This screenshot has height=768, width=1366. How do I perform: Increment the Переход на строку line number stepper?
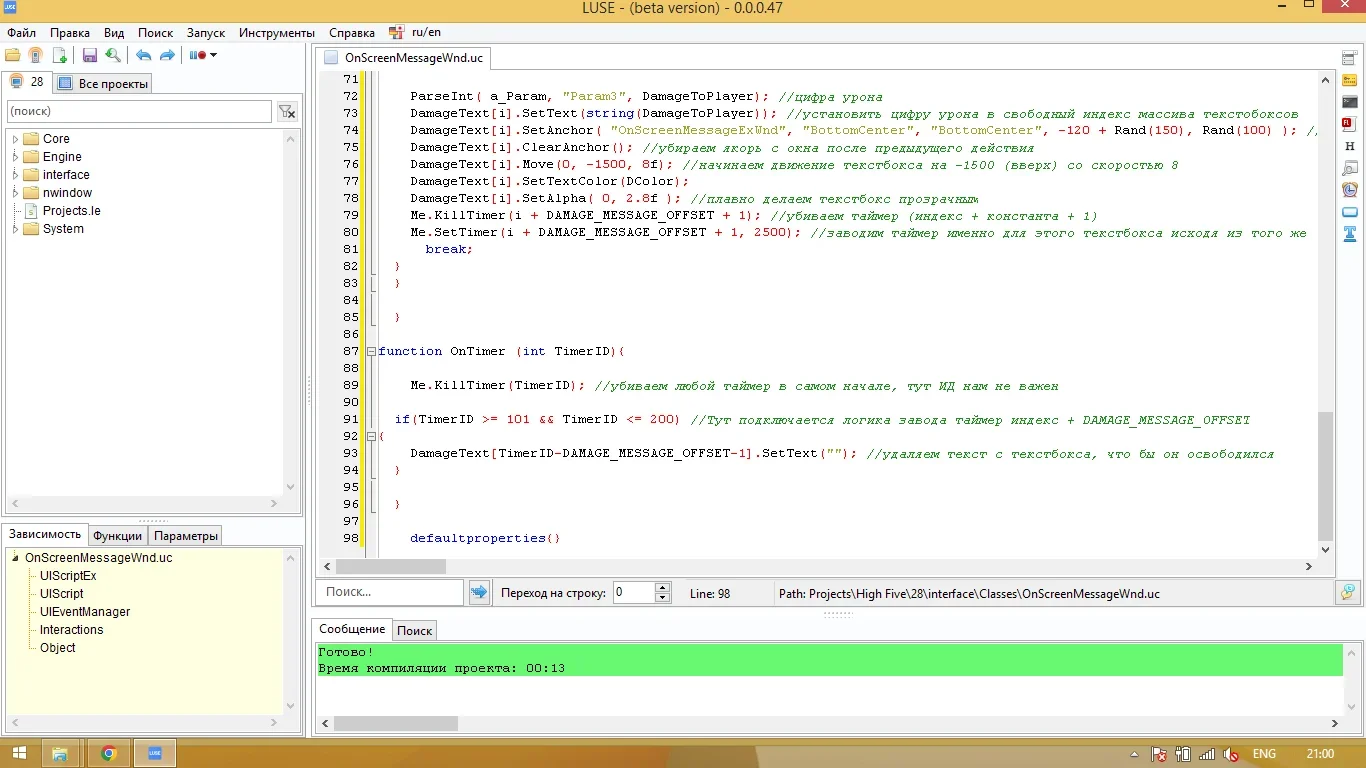(x=660, y=588)
